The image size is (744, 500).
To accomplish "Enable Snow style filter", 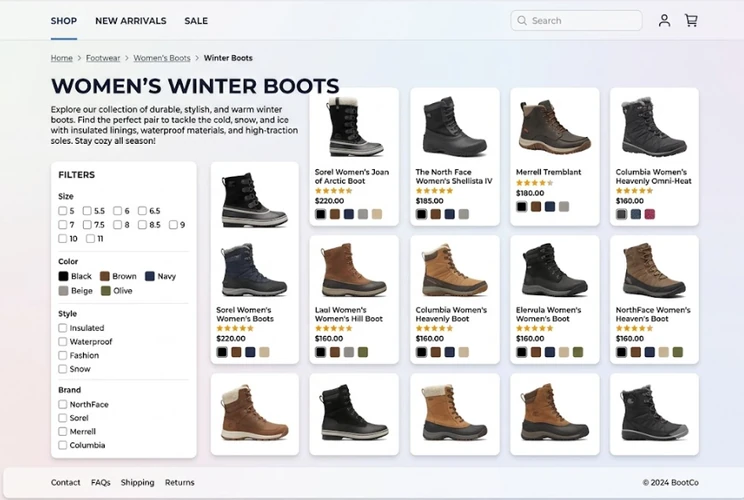I will pyautogui.click(x=63, y=369).
